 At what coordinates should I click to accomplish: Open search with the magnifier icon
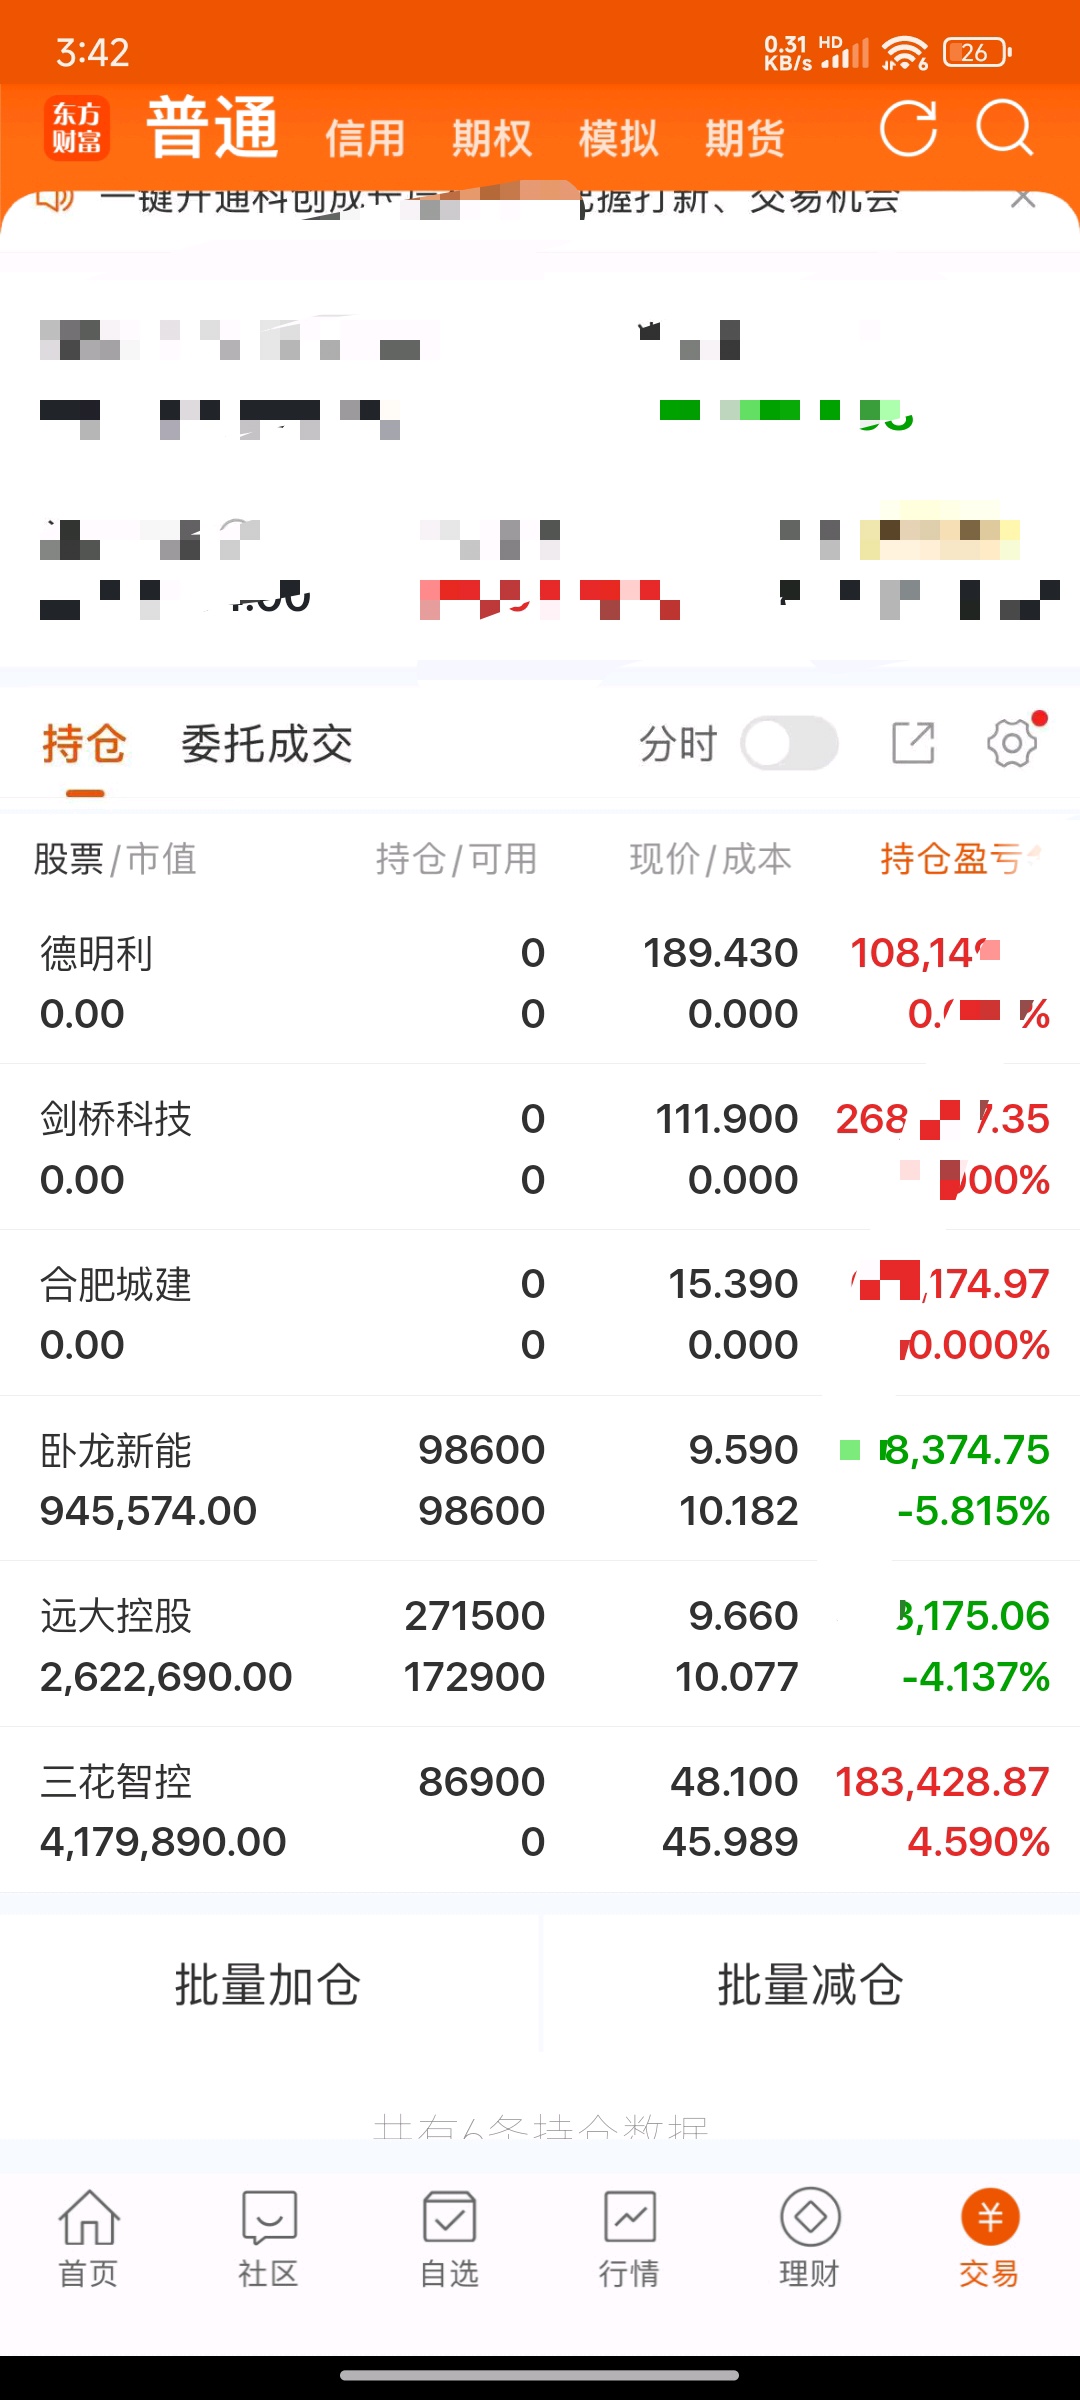click(1004, 128)
